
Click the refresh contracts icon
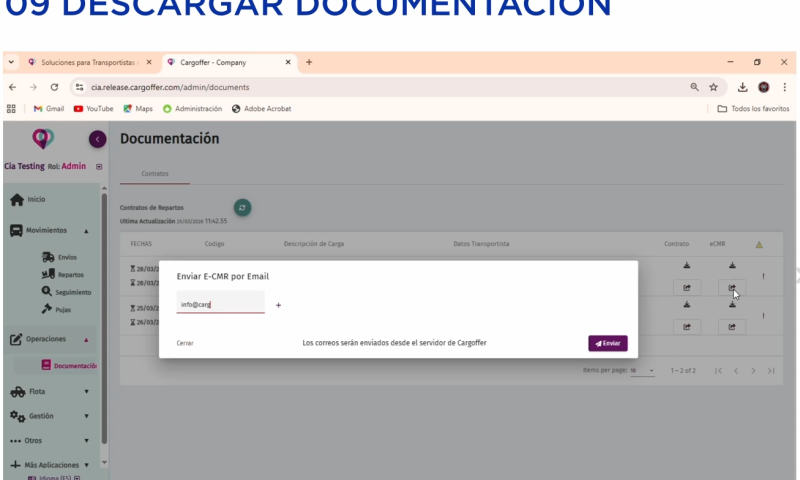(241, 207)
